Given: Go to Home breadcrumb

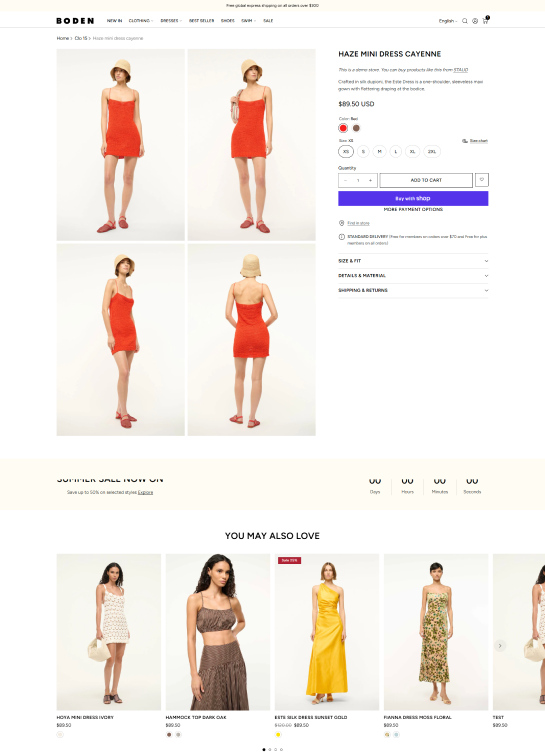Looking at the screenshot, I should (x=62, y=38).
